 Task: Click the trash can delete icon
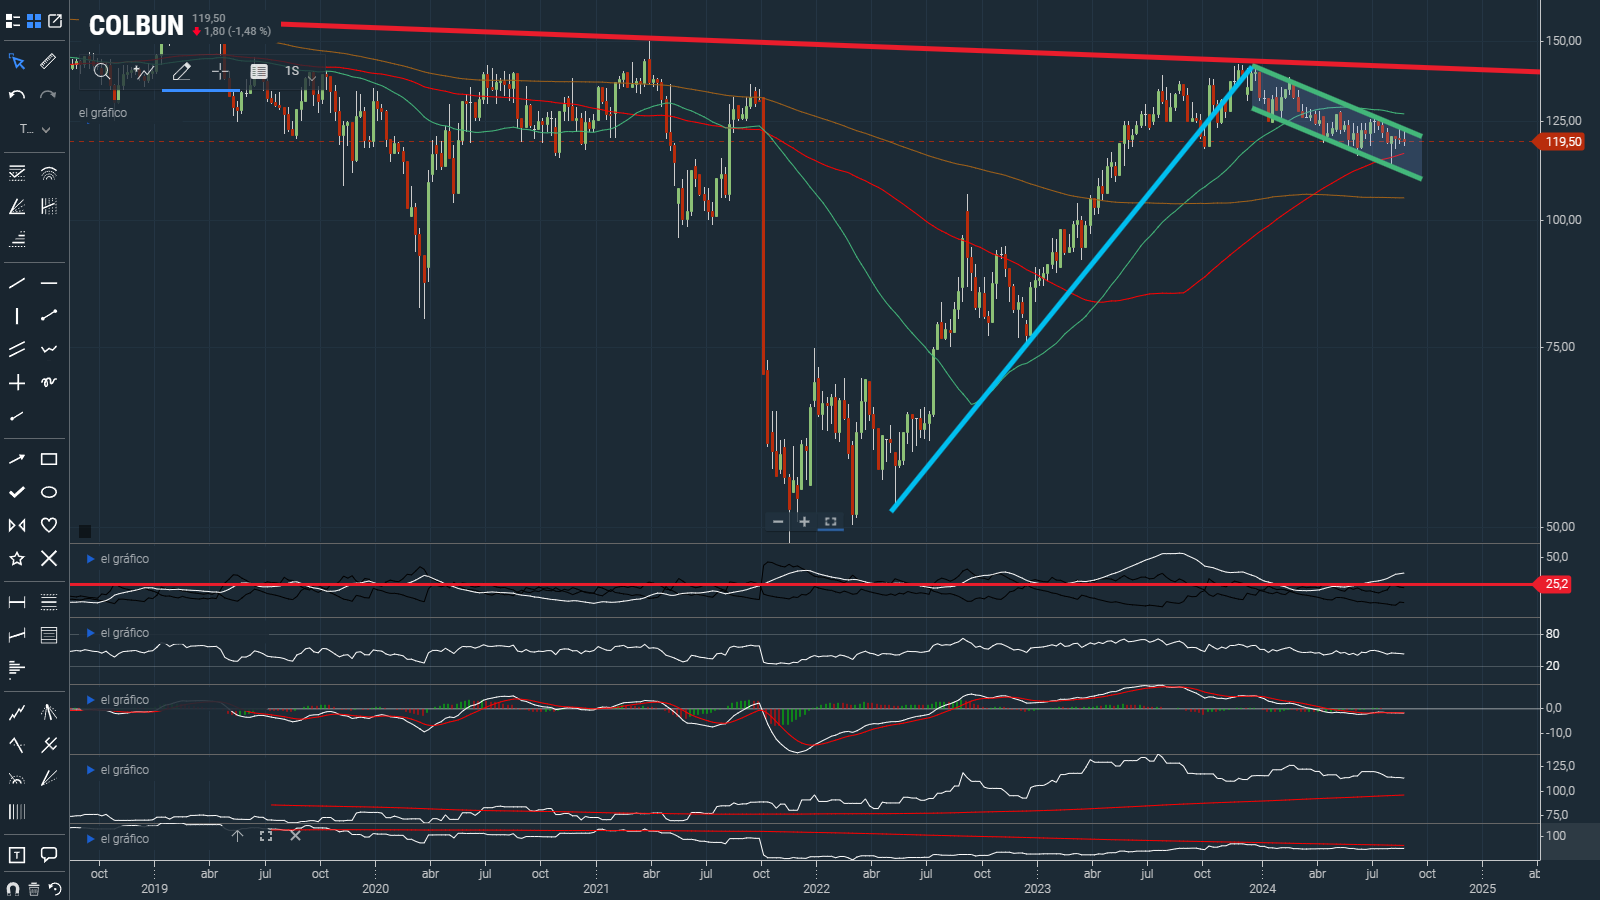coord(34,888)
